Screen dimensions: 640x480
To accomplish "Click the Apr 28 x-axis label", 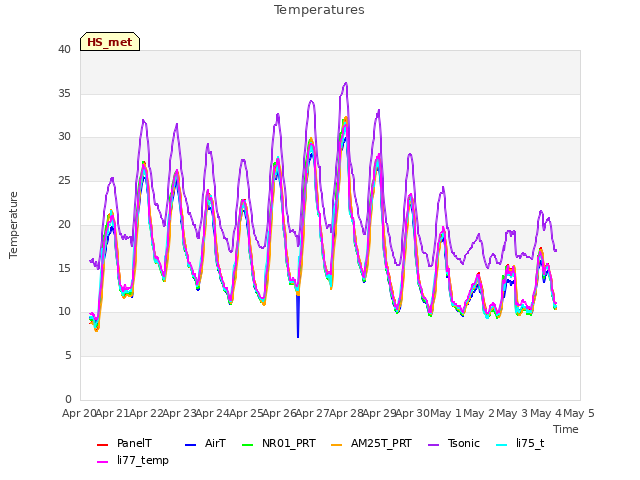I will (x=346, y=413).
